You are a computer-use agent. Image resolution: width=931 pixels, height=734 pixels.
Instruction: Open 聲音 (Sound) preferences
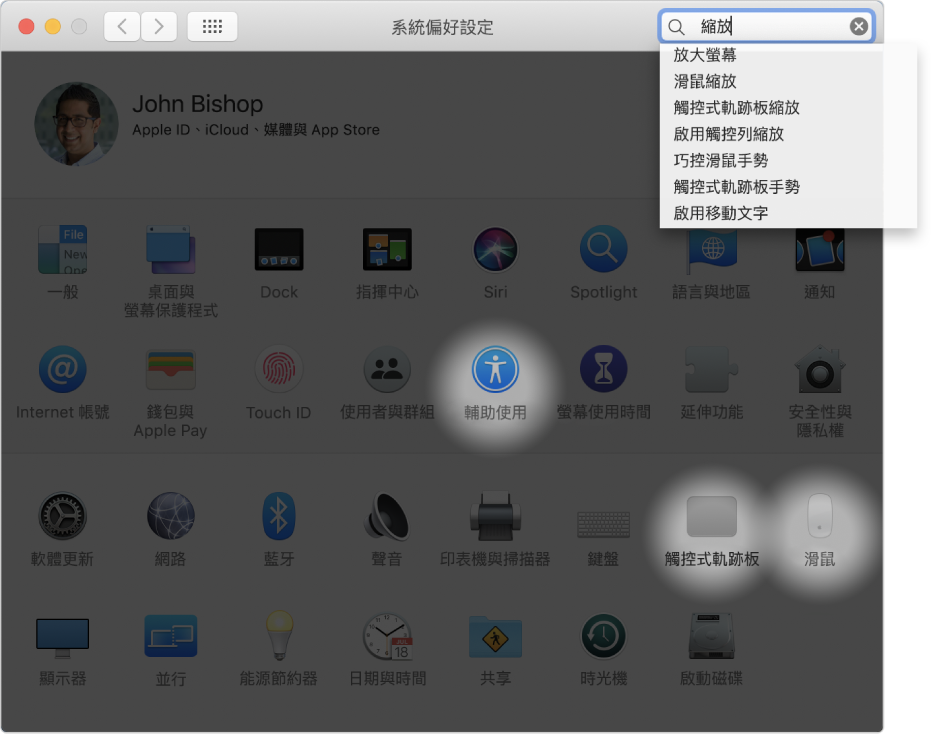387,516
